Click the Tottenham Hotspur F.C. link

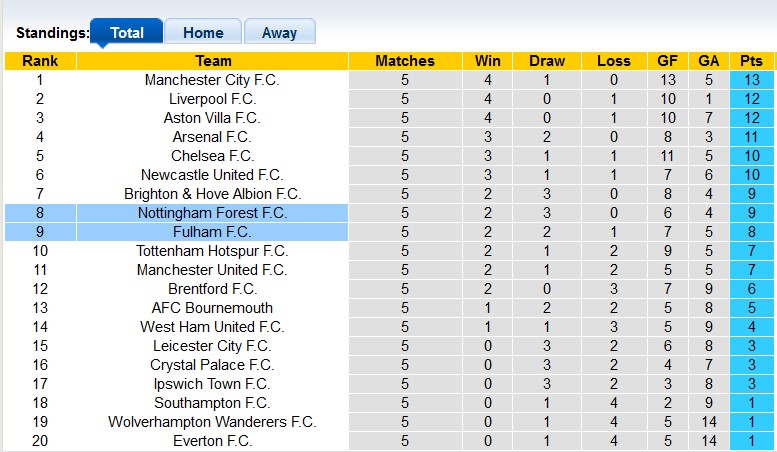(212, 251)
